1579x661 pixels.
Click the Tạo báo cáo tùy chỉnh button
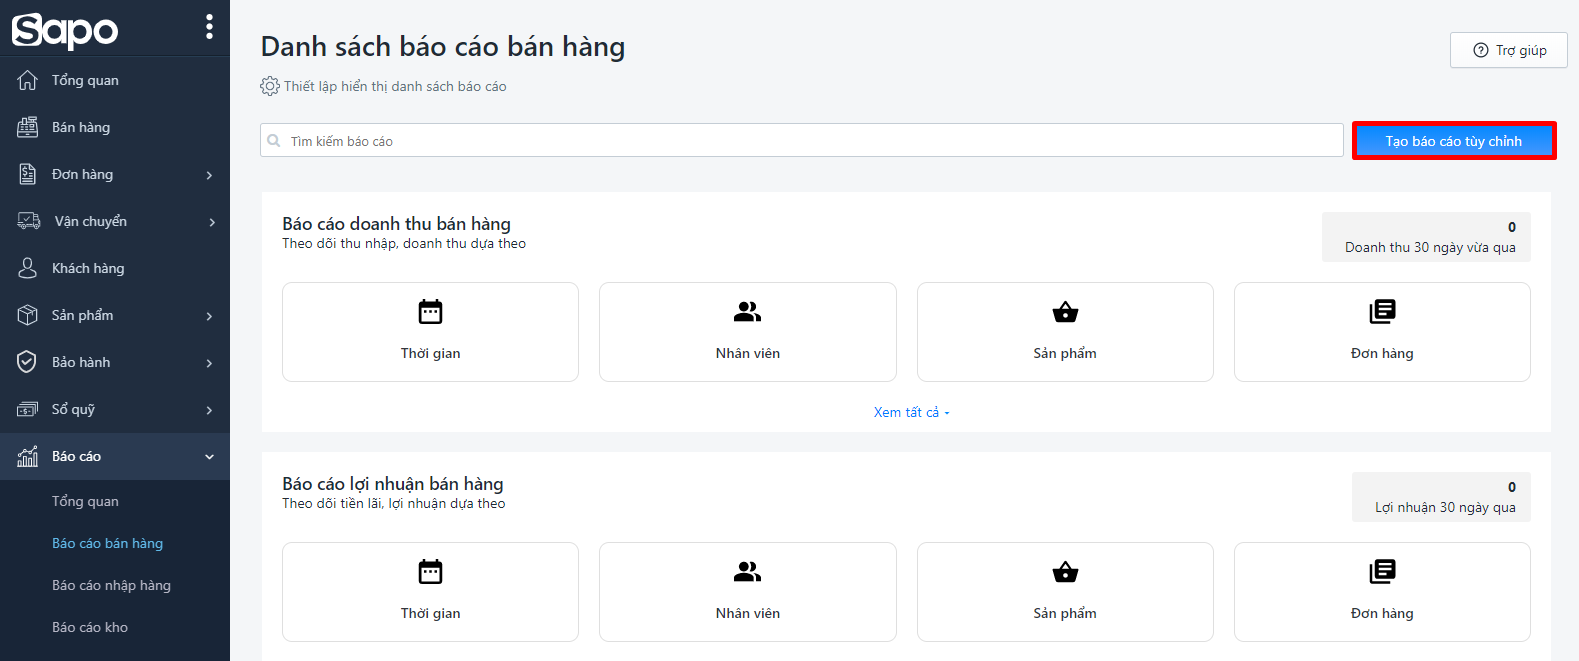[1453, 141]
